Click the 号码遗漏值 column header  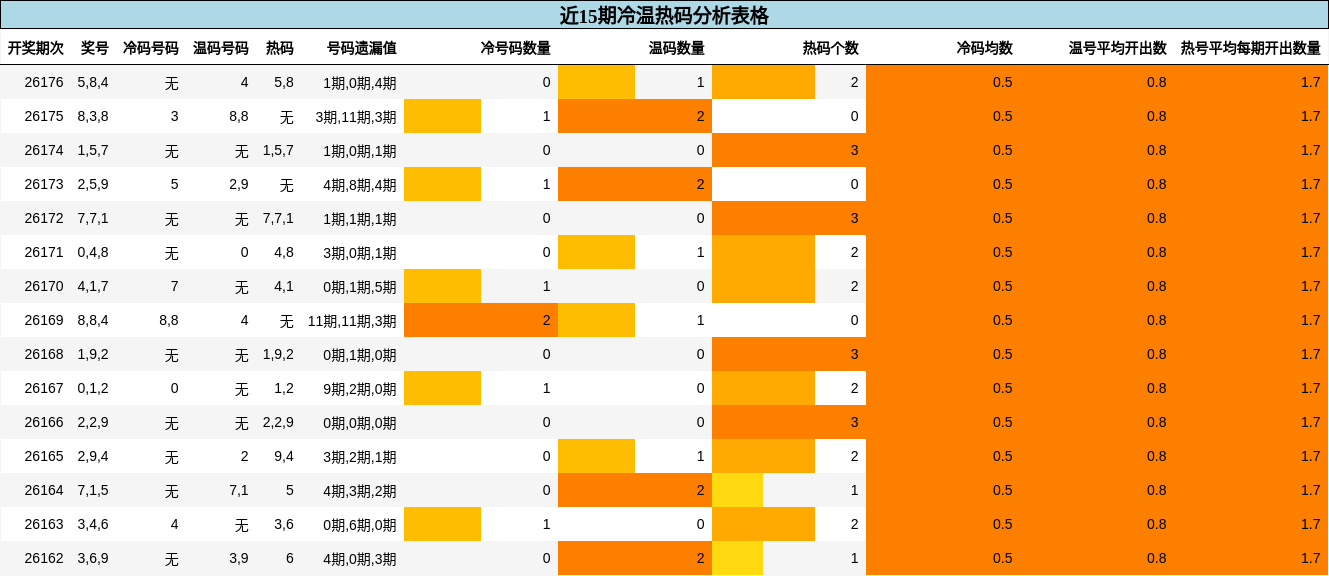coord(362,48)
